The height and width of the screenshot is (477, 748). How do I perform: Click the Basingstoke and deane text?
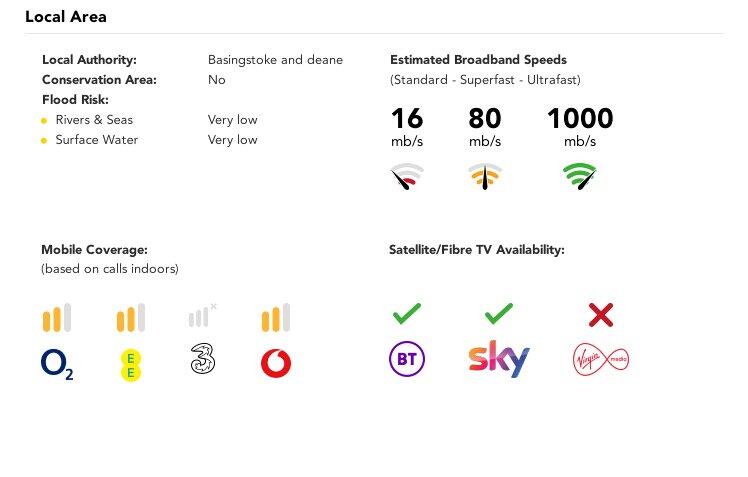tap(275, 60)
